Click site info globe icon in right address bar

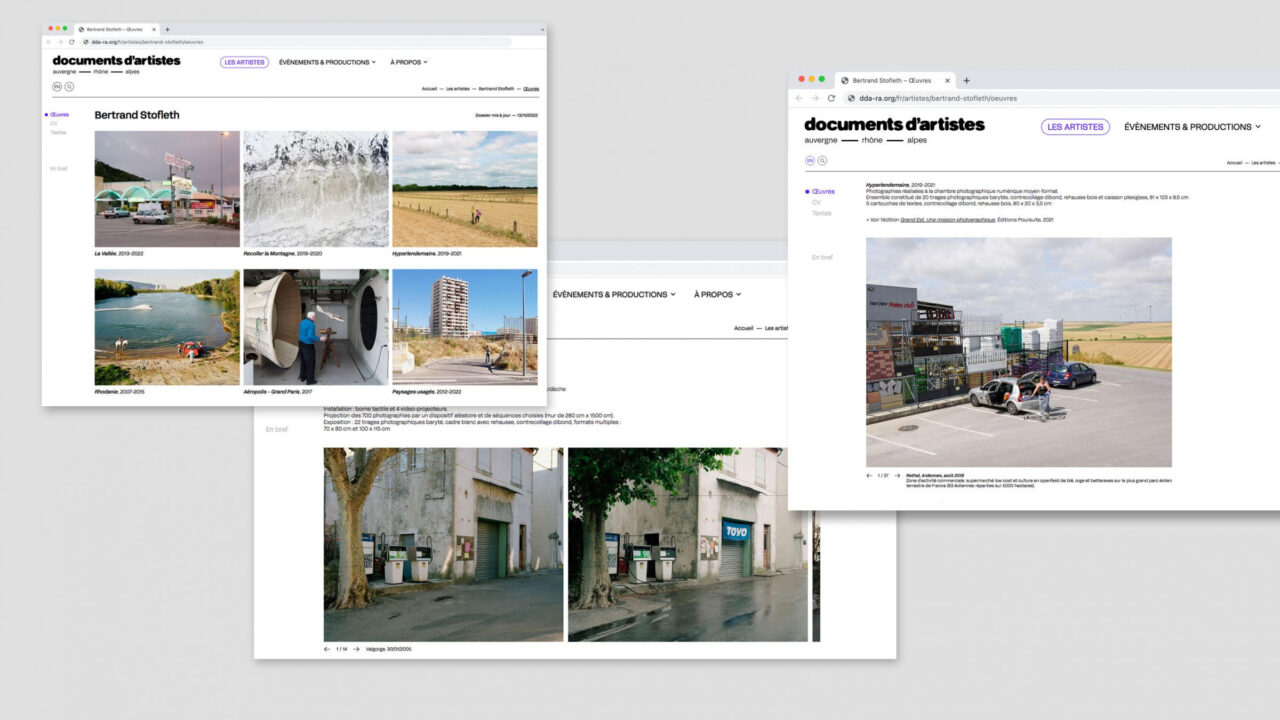pos(851,98)
